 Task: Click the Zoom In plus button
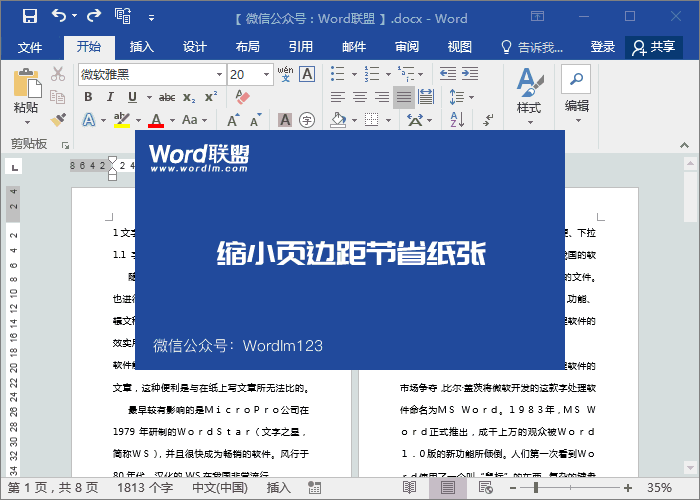(628, 488)
